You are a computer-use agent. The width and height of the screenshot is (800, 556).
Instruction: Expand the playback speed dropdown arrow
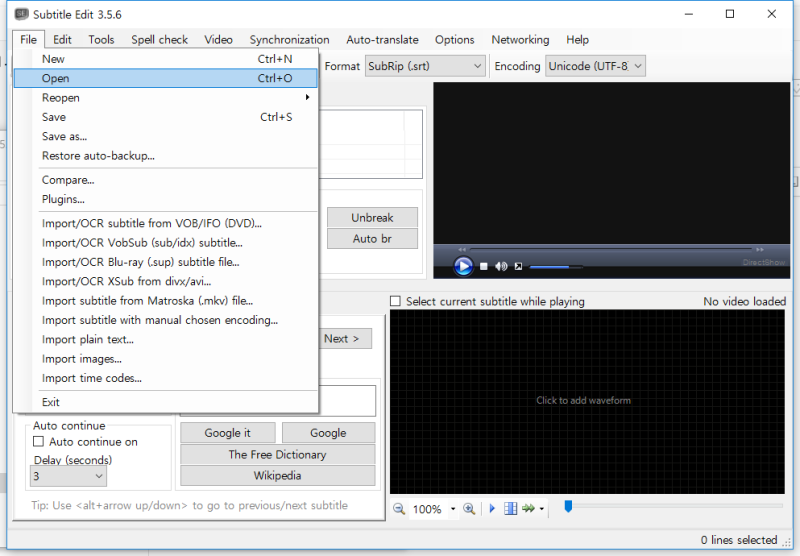pyautogui.click(x=541, y=509)
